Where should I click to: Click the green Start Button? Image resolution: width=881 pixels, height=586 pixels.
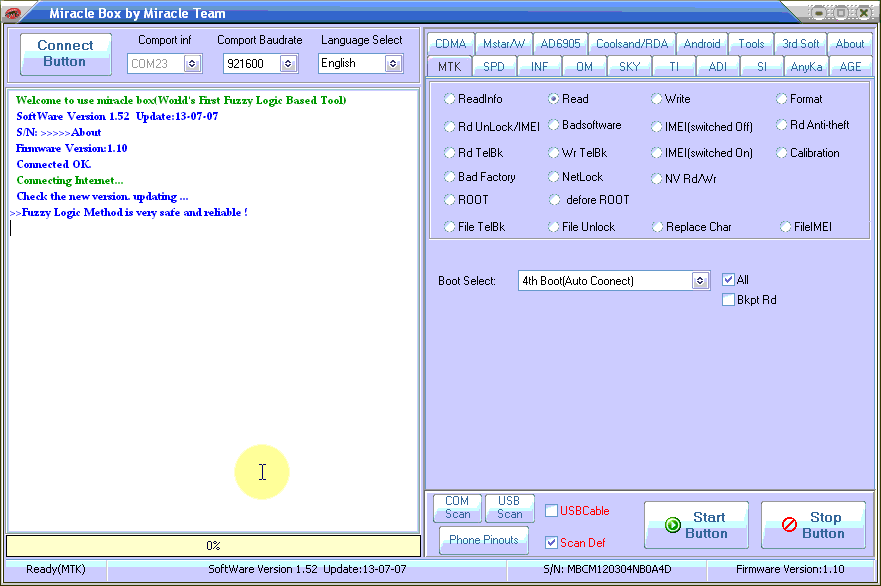tap(696, 525)
